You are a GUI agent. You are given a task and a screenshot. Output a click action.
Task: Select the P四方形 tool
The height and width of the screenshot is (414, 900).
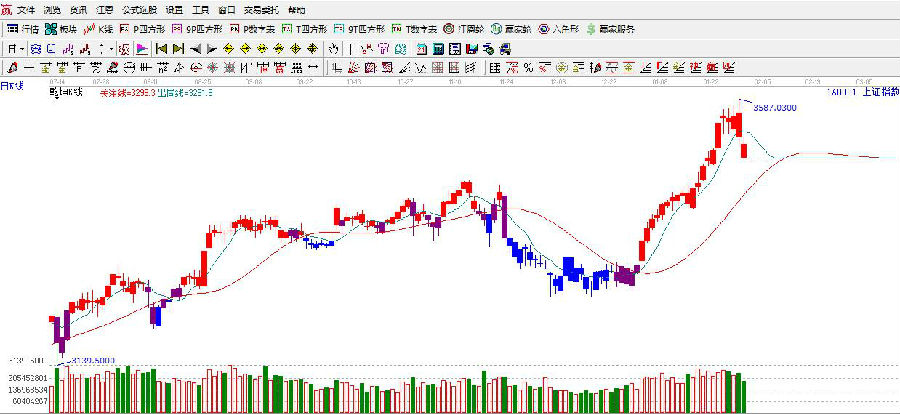(x=144, y=29)
